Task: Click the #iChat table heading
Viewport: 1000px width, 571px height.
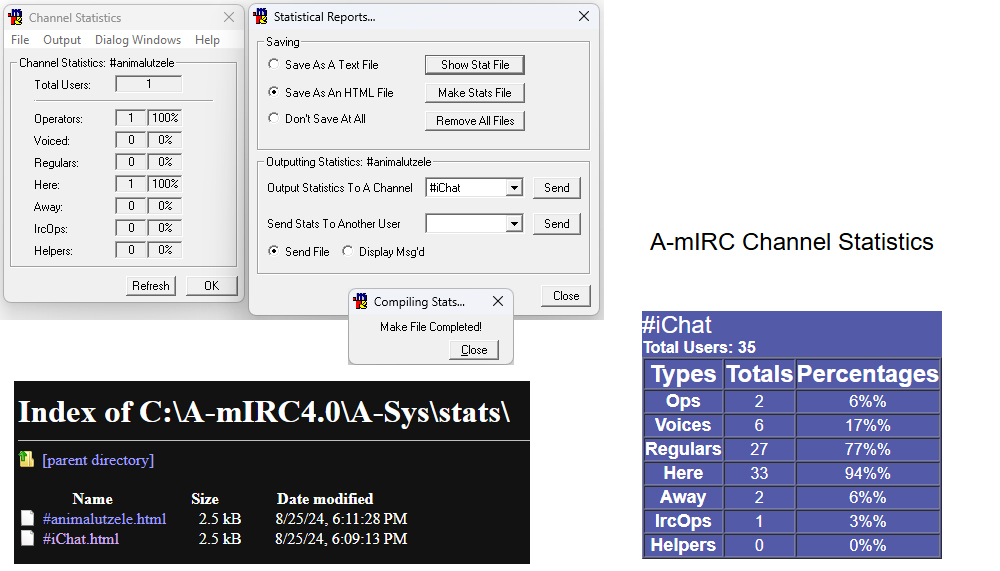Action: coord(677,325)
